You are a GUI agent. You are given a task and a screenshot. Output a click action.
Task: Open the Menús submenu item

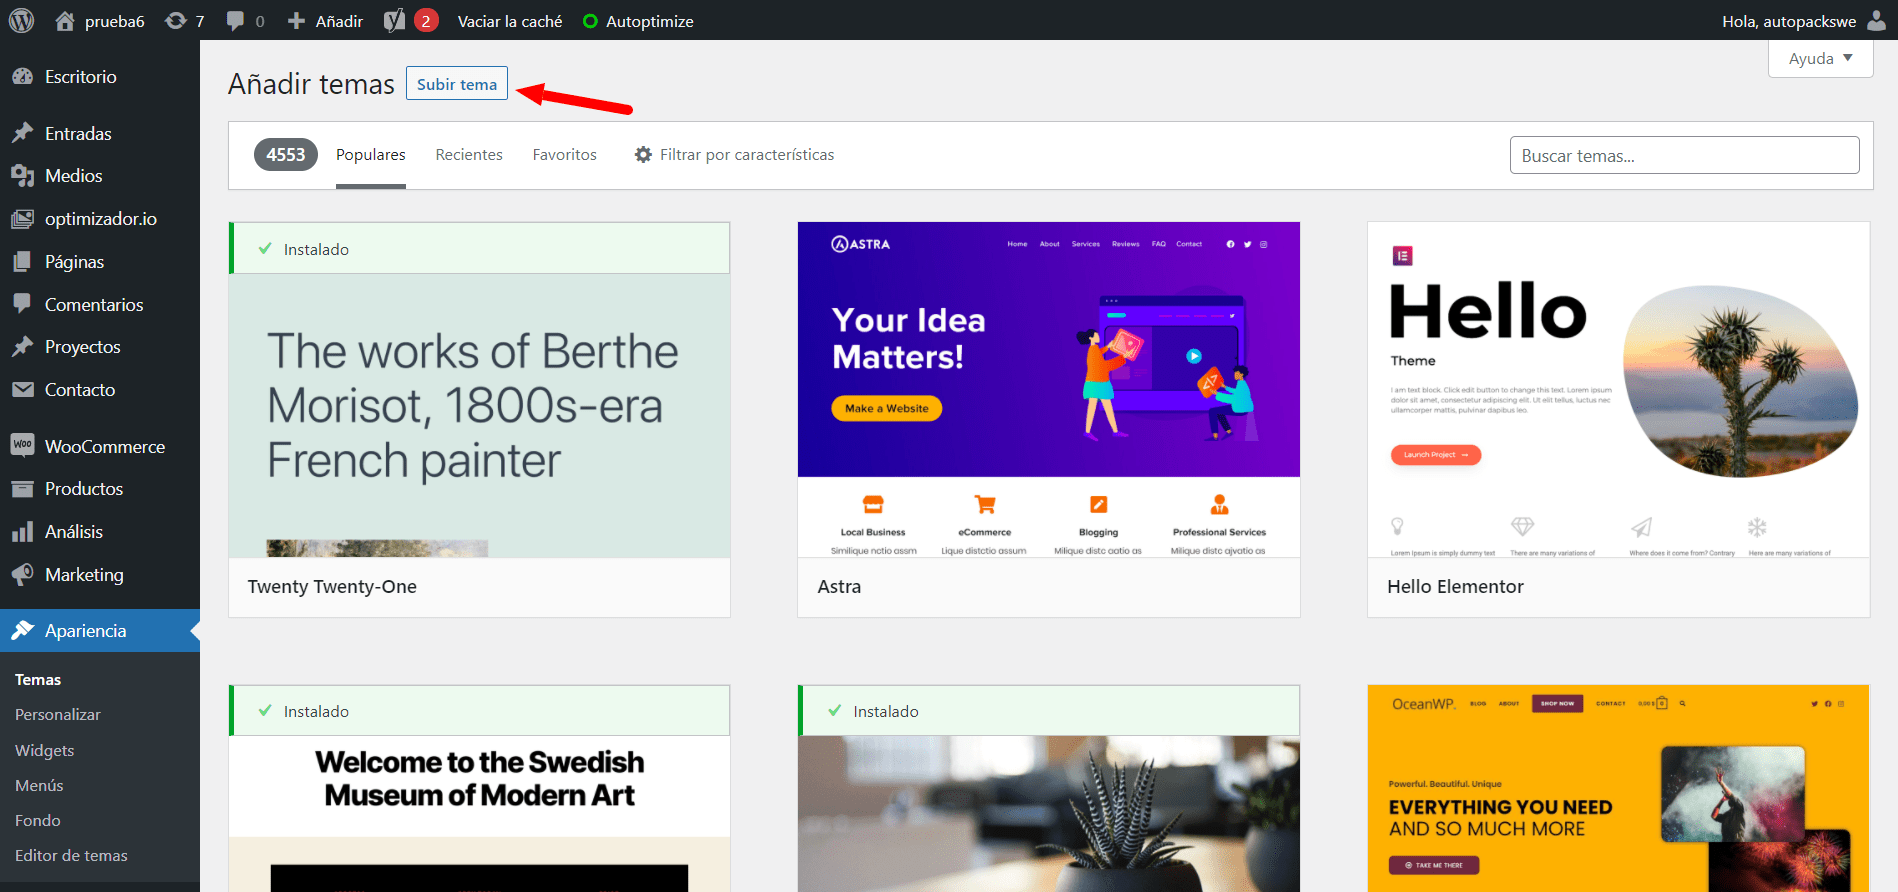click(x=39, y=785)
